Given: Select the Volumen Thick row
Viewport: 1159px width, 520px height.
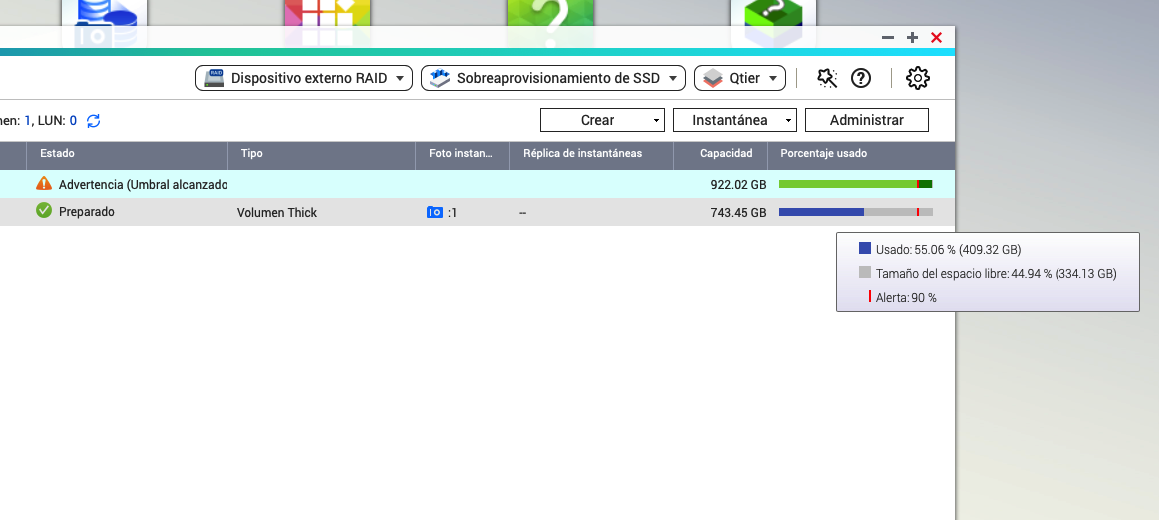Looking at the screenshot, I should [x=277, y=212].
